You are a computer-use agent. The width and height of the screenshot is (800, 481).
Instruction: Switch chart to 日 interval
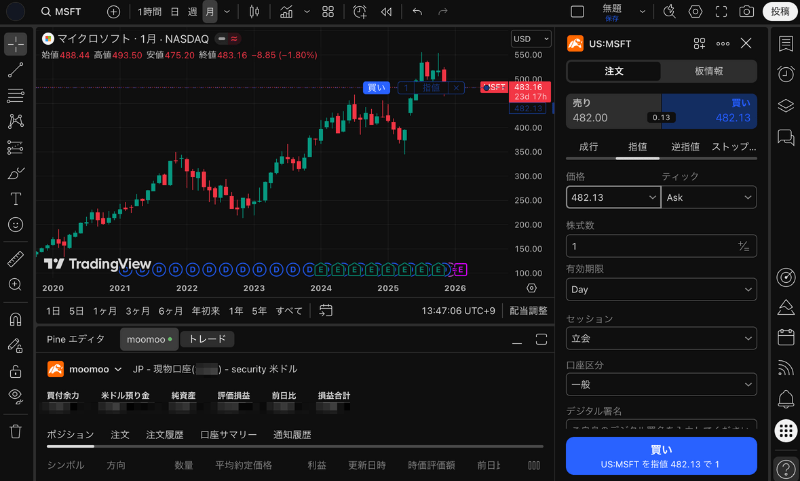click(174, 12)
